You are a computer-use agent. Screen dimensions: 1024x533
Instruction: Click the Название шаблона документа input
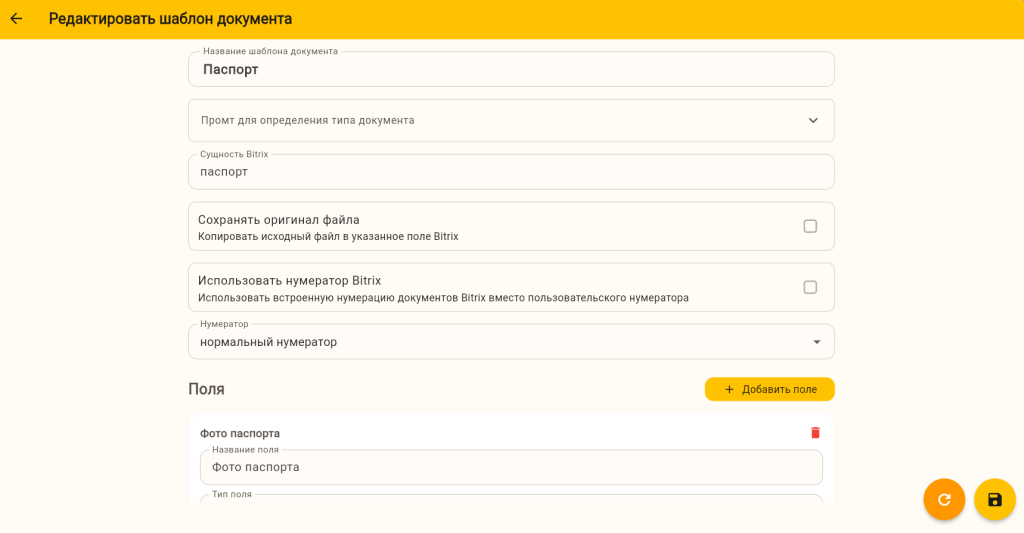[510, 70]
